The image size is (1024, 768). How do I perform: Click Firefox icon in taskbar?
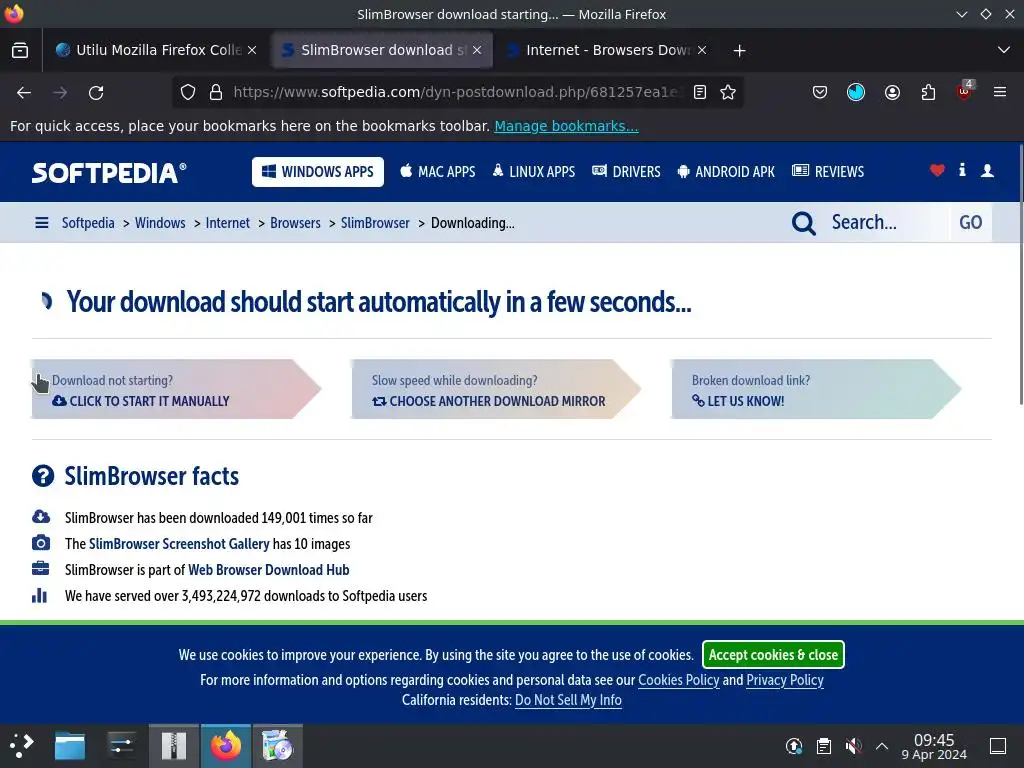[225, 746]
